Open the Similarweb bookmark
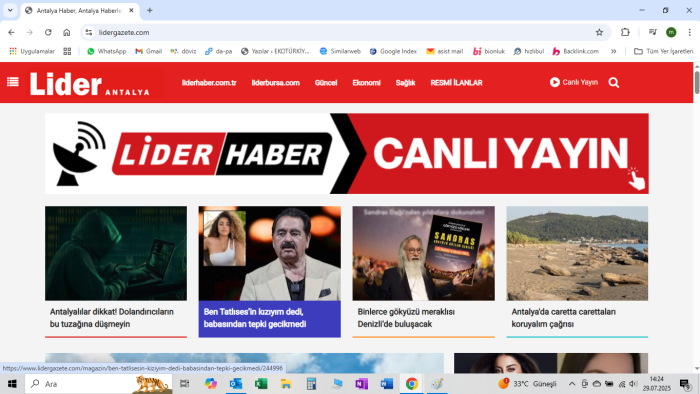The width and height of the screenshot is (700, 394). (340, 51)
